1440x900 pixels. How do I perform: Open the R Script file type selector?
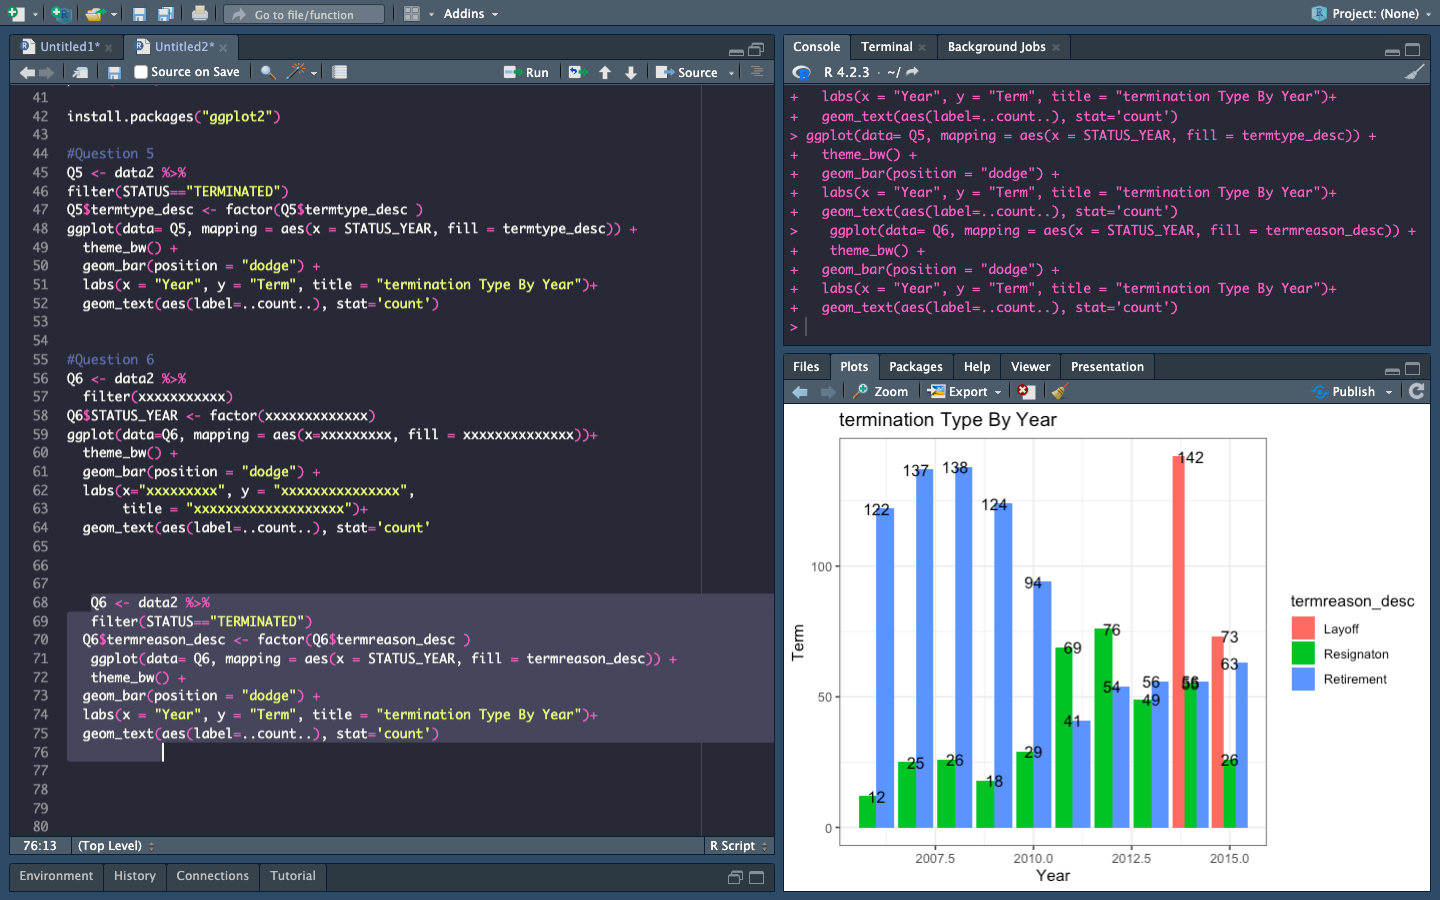pos(738,846)
